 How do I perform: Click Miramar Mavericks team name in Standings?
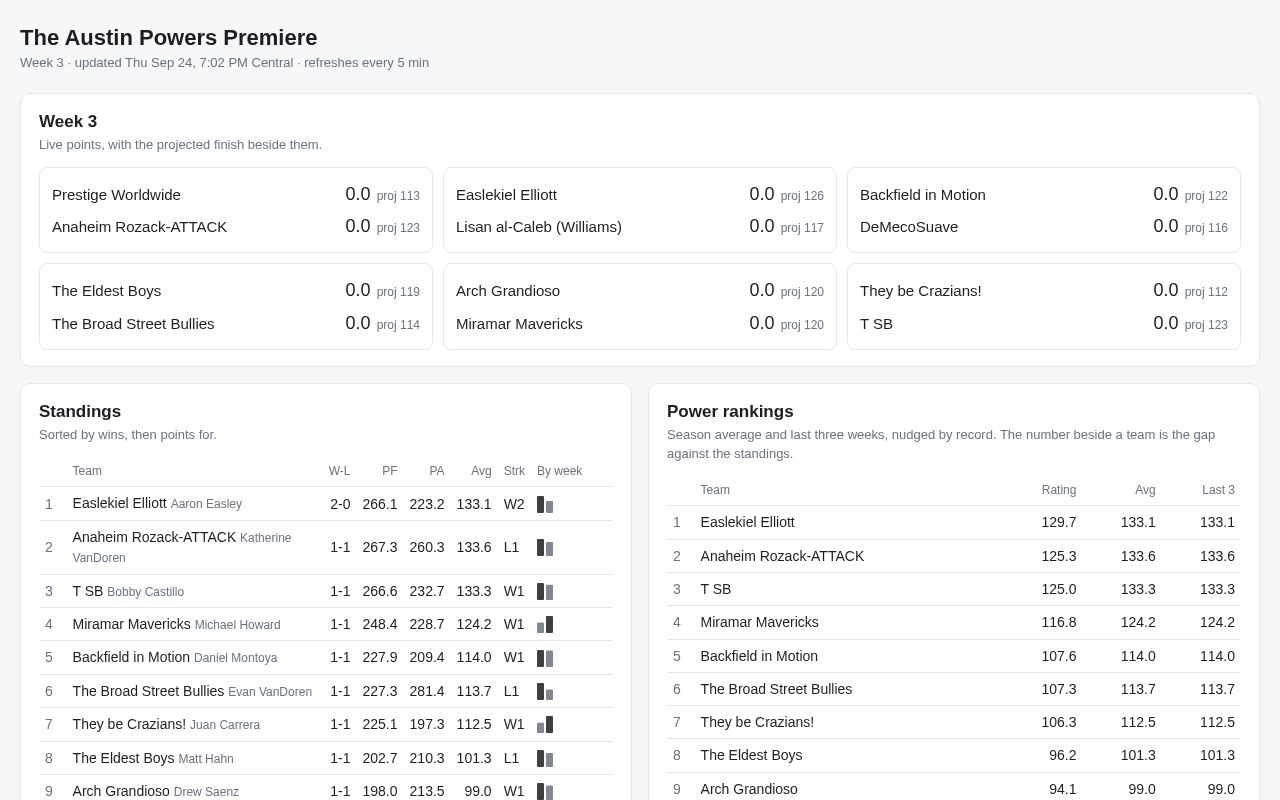click(131, 624)
